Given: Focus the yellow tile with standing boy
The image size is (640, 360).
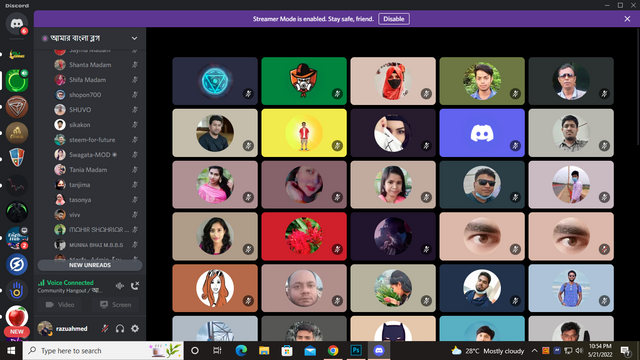Looking at the screenshot, I should [x=304, y=133].
